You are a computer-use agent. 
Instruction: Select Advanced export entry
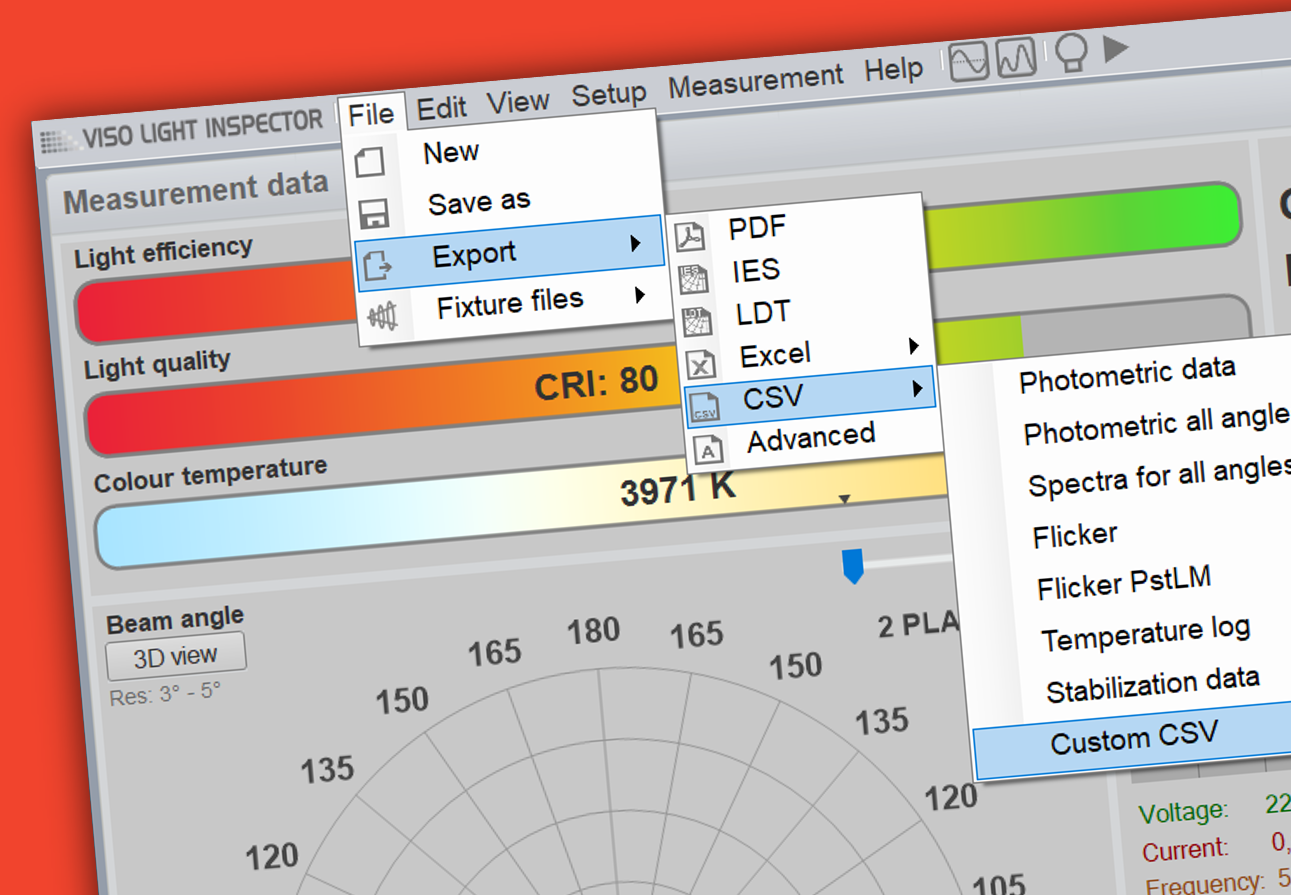pos(812,438)
